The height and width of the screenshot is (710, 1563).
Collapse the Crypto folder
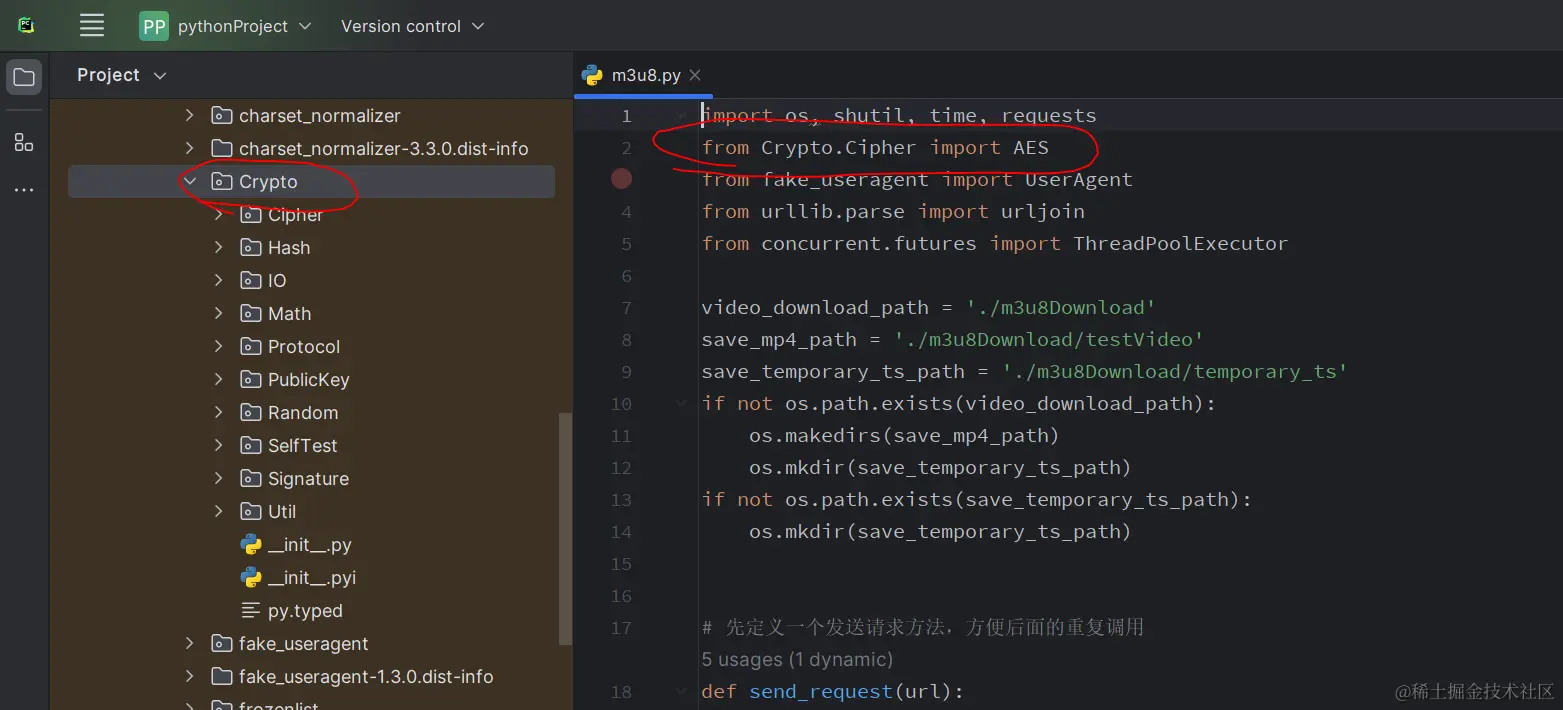point(189,181)
